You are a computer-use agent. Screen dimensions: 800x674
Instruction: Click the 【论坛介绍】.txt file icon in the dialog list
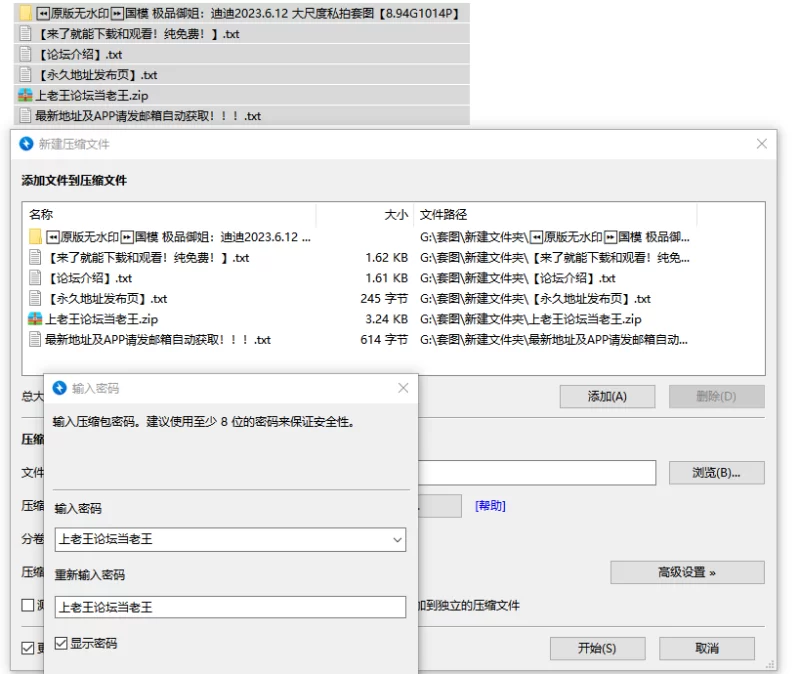(x=36, y=278)
